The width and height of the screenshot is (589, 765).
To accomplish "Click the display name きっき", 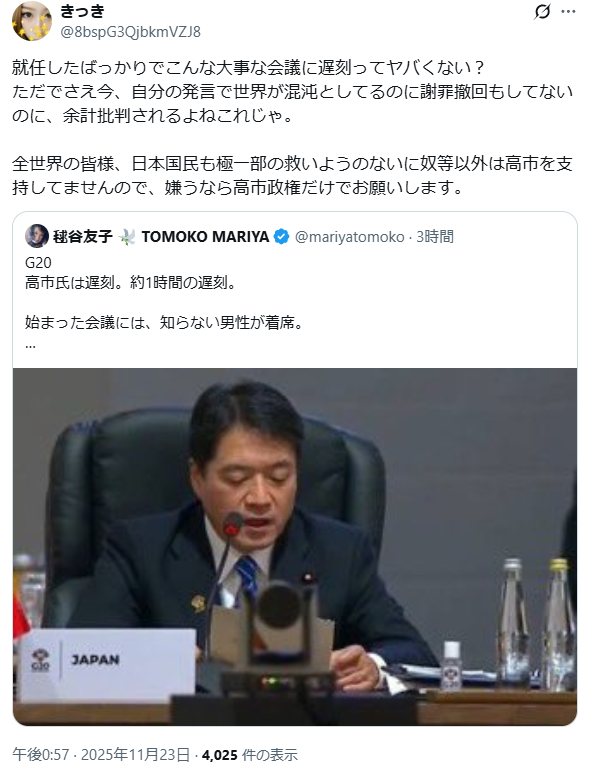I will [82, 11].
